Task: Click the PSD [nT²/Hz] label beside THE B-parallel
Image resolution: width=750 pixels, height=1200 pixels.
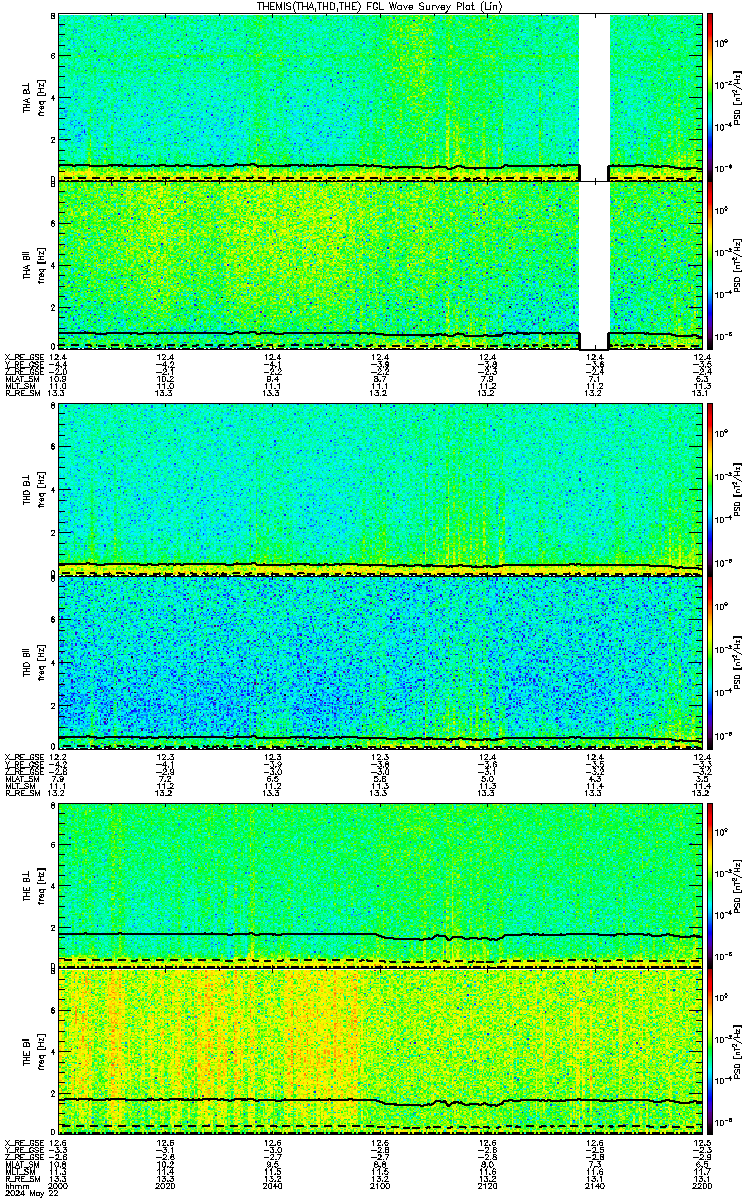Action: click(x=736, y=1053)
